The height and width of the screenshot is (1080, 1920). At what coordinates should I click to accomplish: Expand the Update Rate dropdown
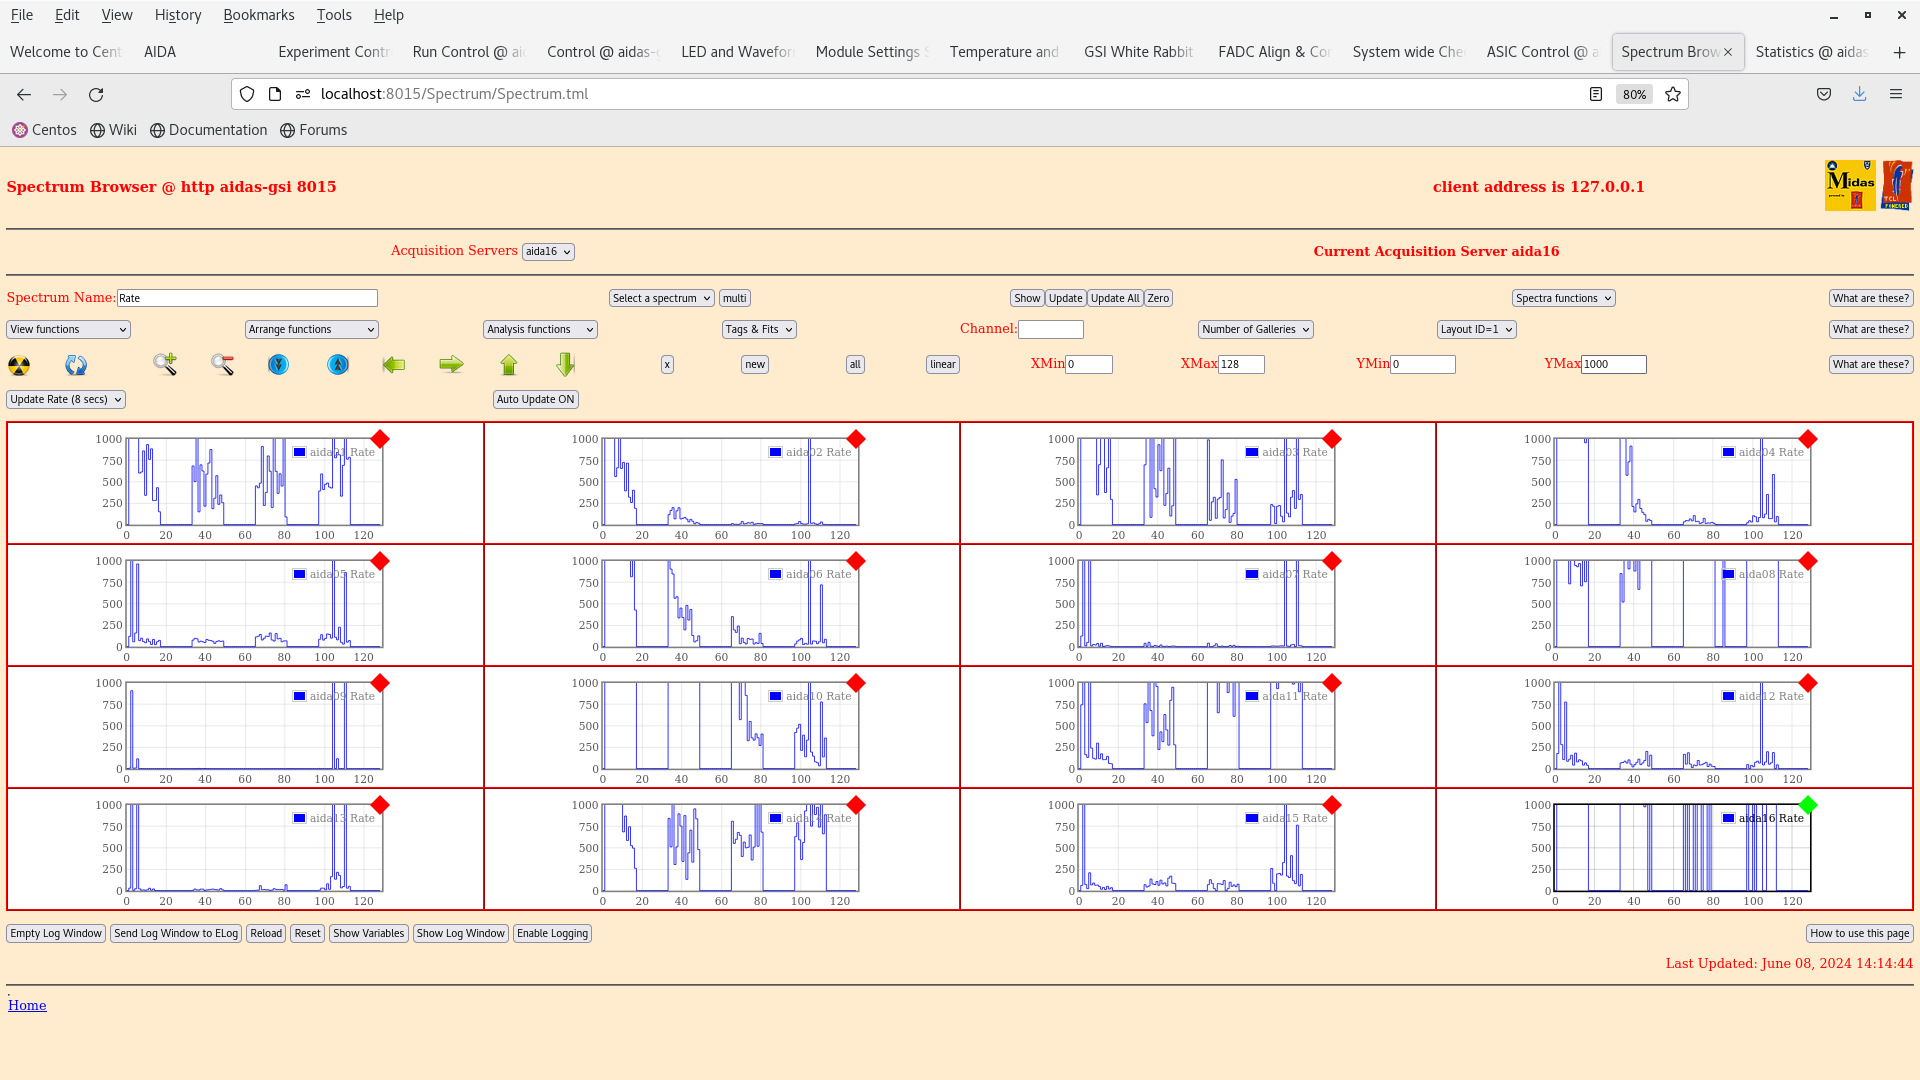66,399
